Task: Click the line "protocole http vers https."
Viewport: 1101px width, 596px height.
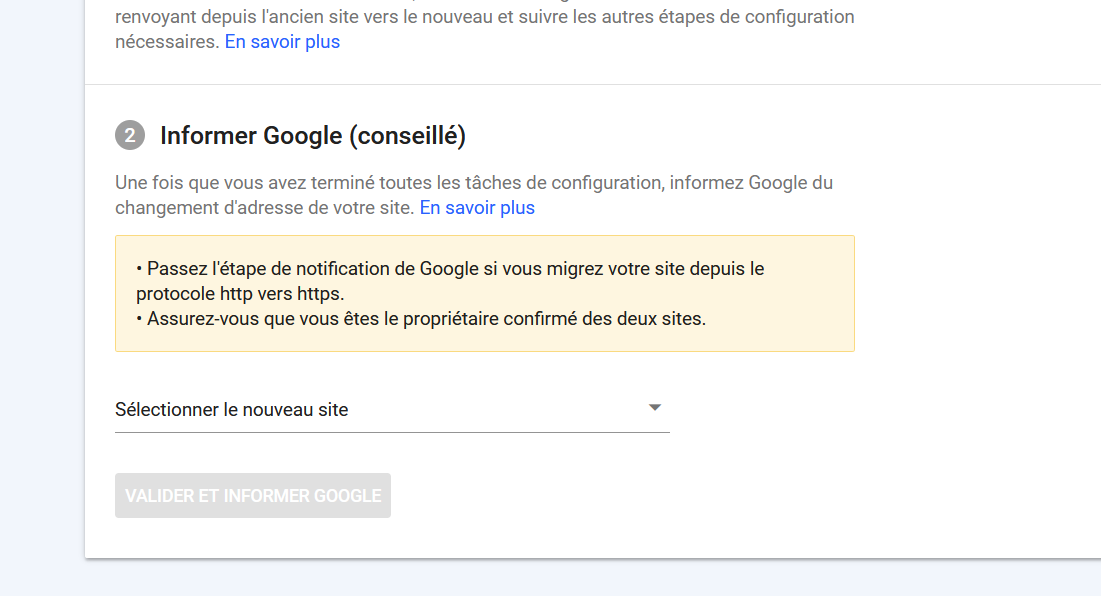Action: click(240, 294)
